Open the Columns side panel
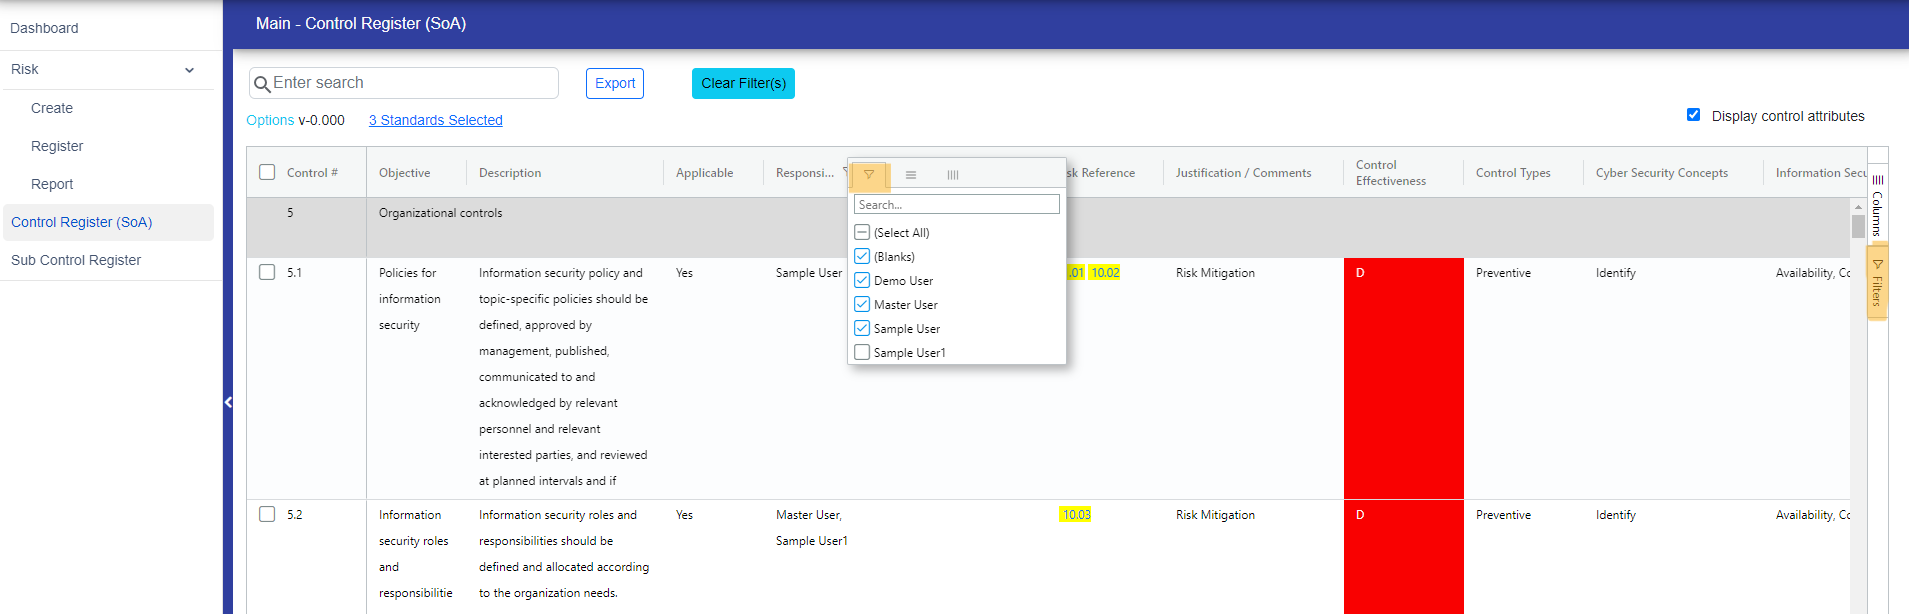 [1877, 206]
